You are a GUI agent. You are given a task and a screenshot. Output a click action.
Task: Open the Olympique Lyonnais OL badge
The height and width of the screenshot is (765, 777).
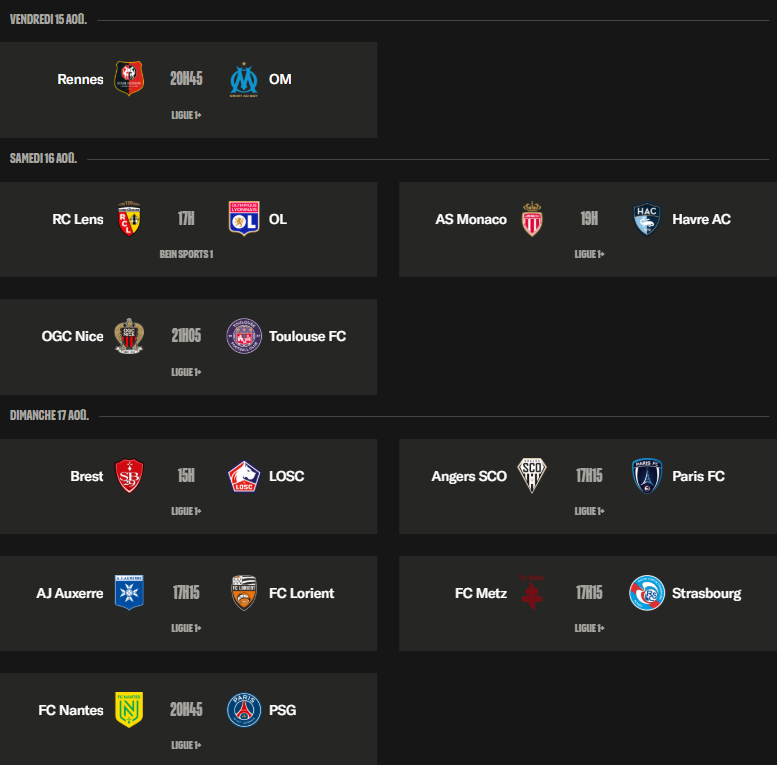coord(244,219)
